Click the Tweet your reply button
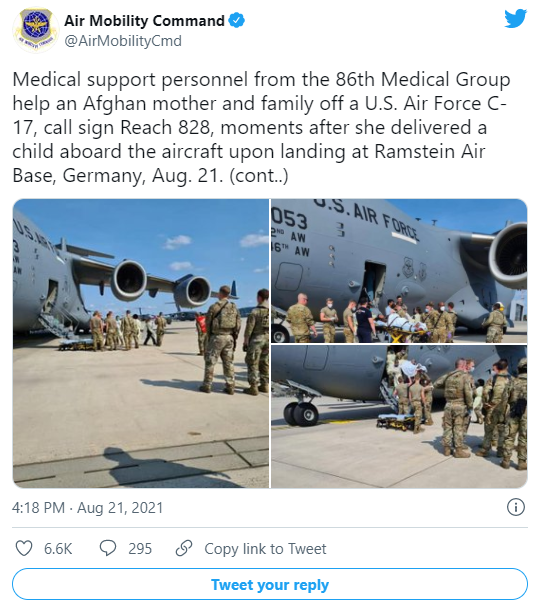 click(270, 584)
